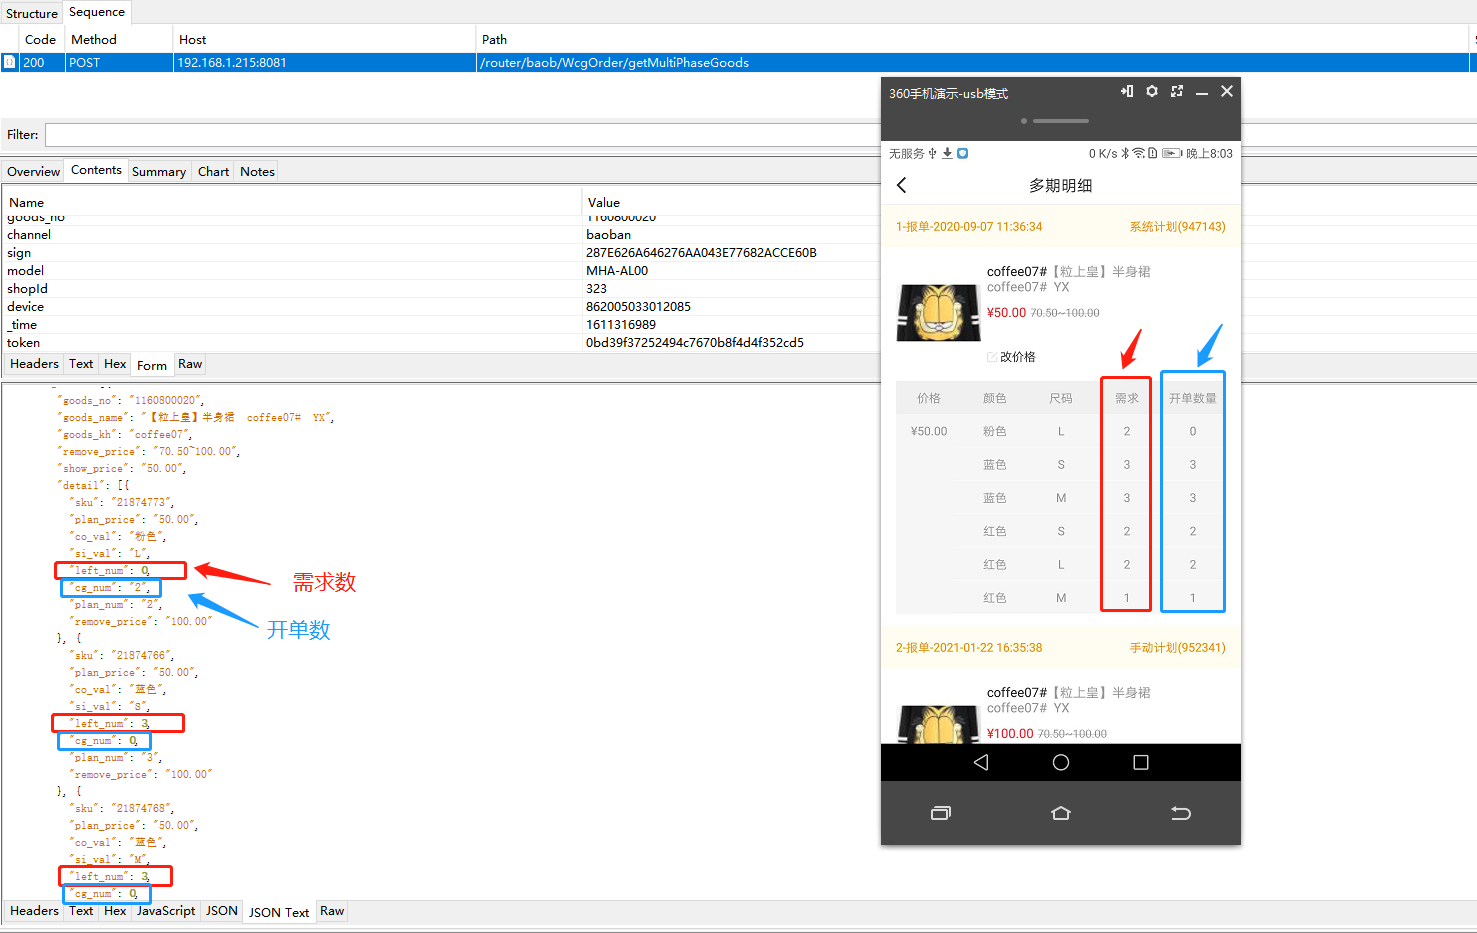Click the Name column header in Contents
The height and width of the screenshot is (933, 1477).
291,202
